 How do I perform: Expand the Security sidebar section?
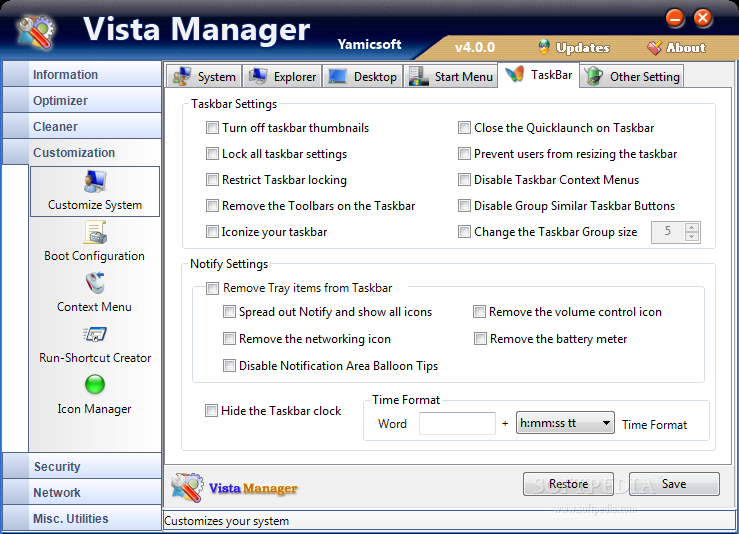click(82, 466)
